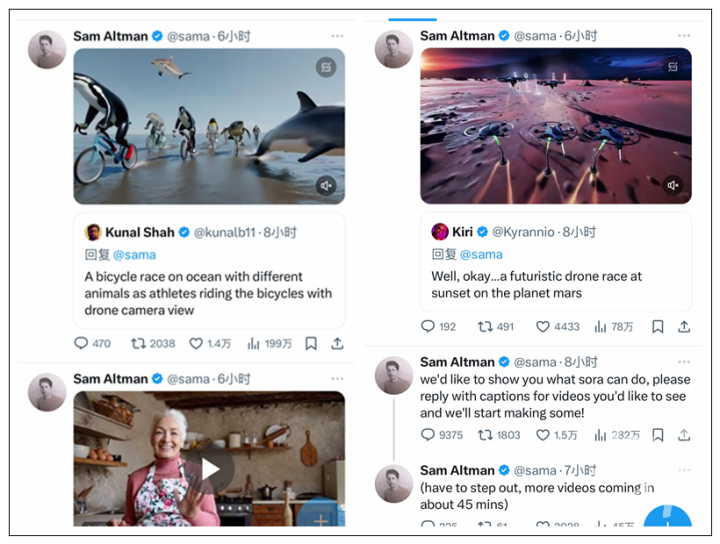Open the Mars drone race video thumbnail
This screenshot has height=544, width=720.
click(555, 125)
